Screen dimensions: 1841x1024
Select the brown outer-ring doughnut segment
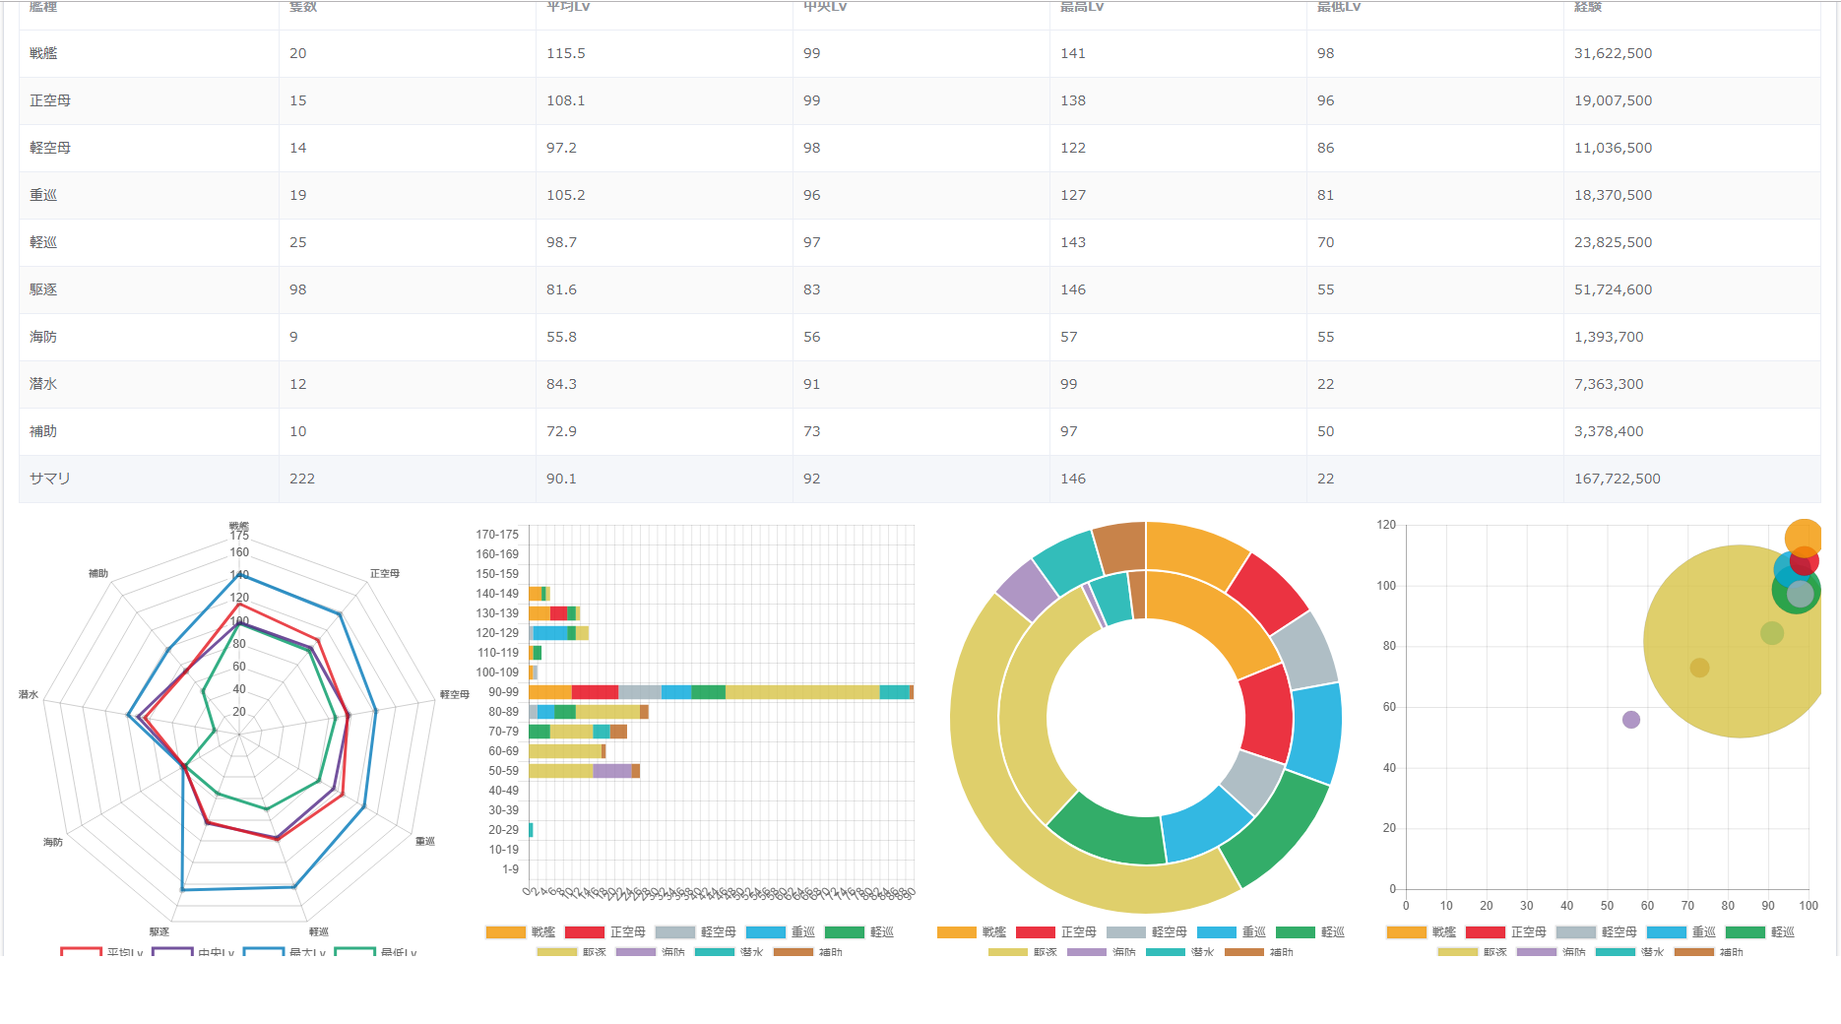point(1121,546)
